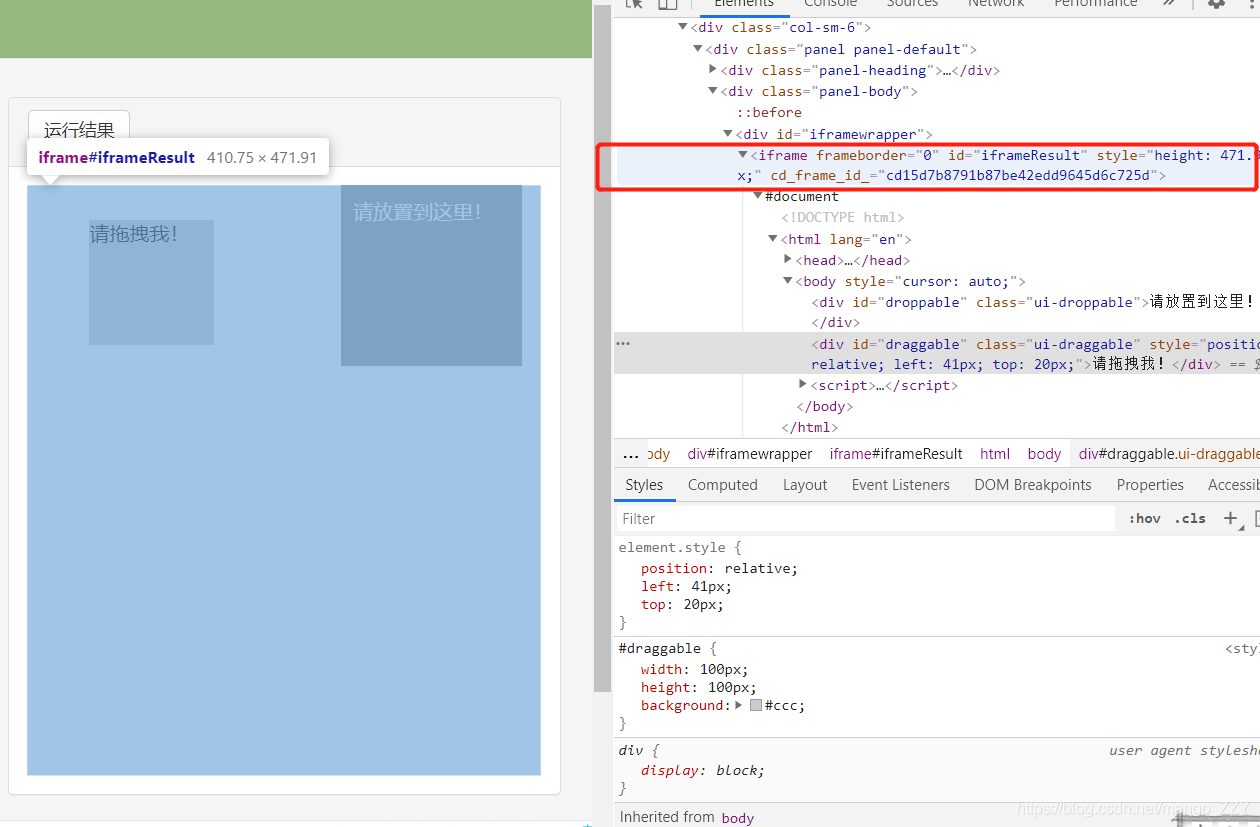
Task: Switch to the Computed pane tab
Action: click(x=723, y=485)
